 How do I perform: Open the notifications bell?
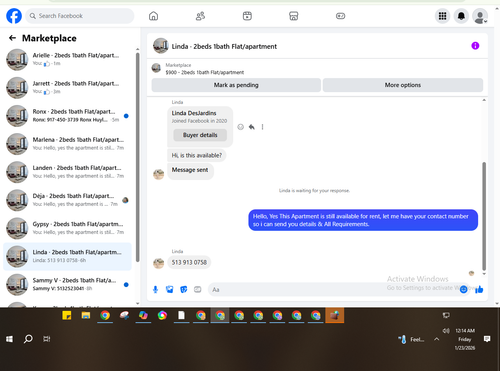point(461,16)
